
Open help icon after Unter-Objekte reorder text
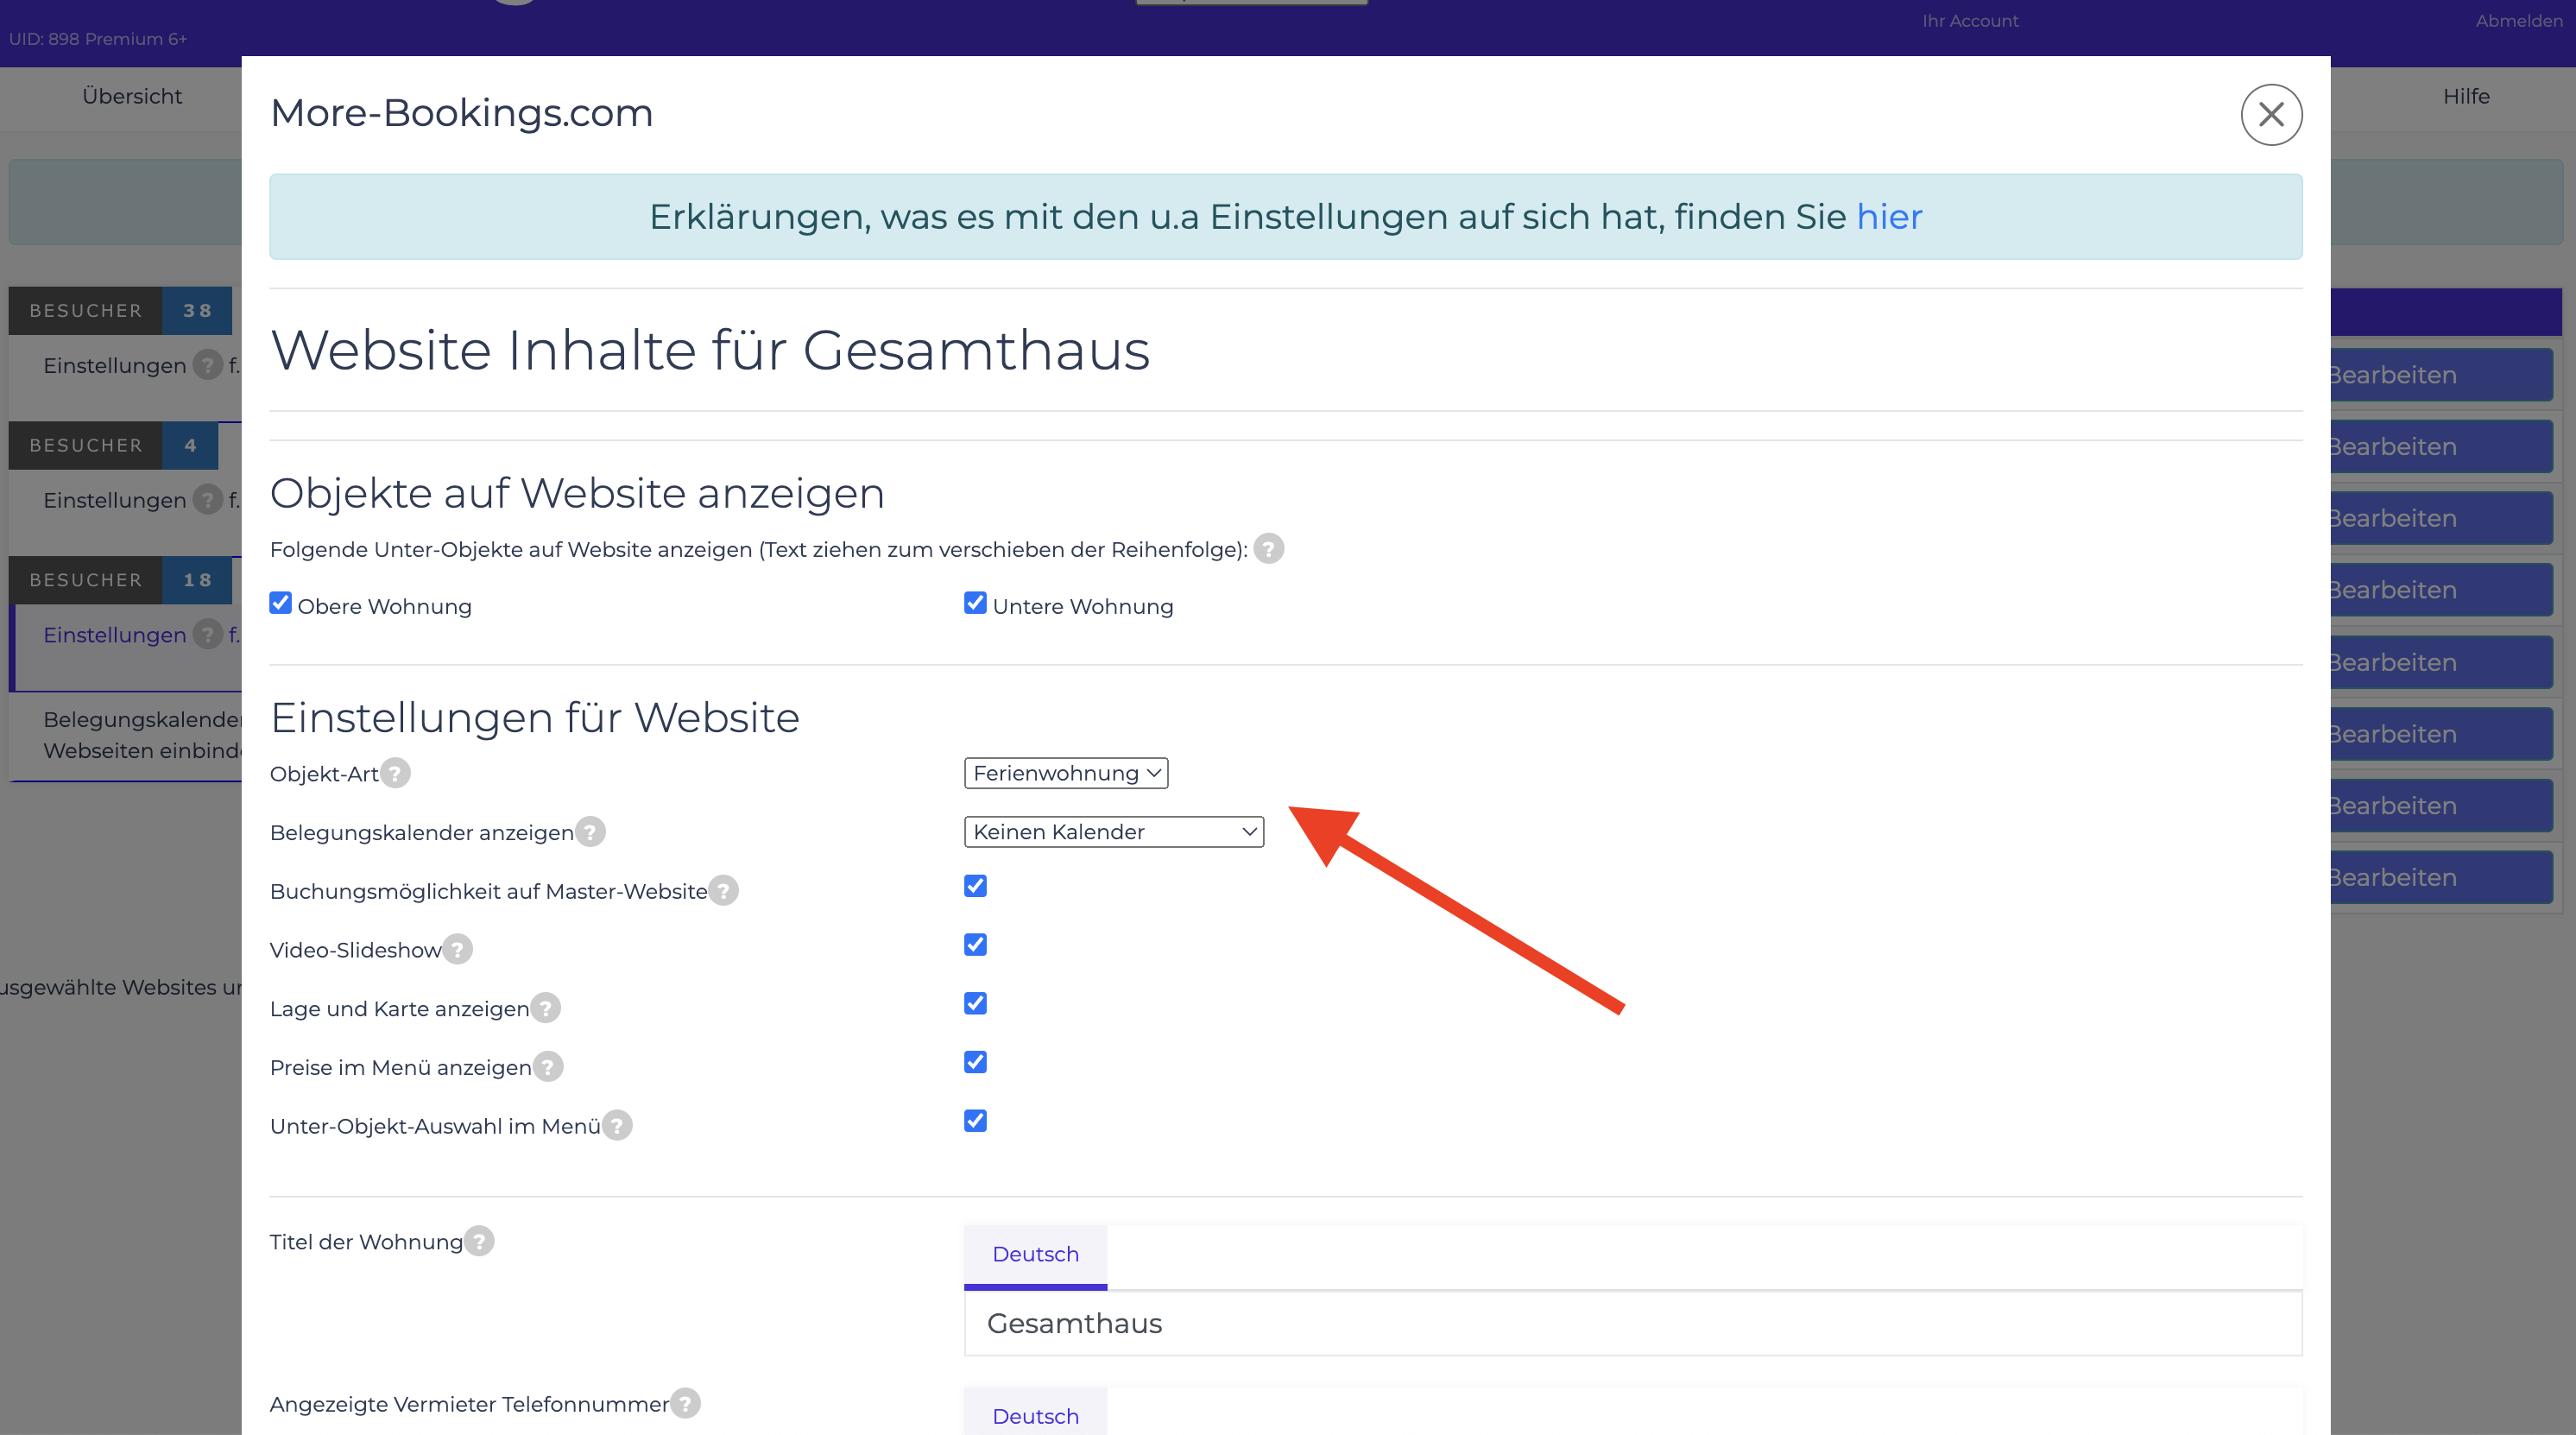click(x=1268, y=549)
